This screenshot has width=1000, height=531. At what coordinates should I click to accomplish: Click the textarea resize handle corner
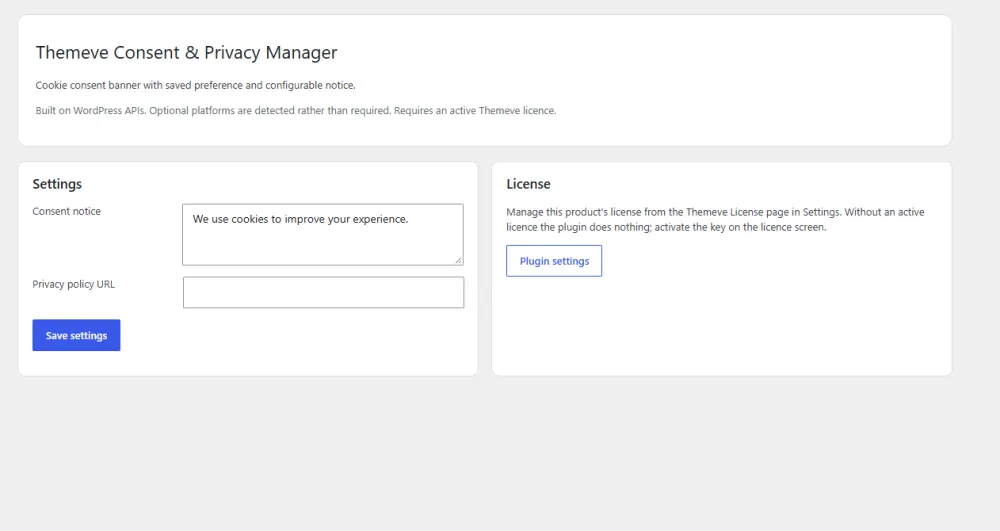pos(458,260)
